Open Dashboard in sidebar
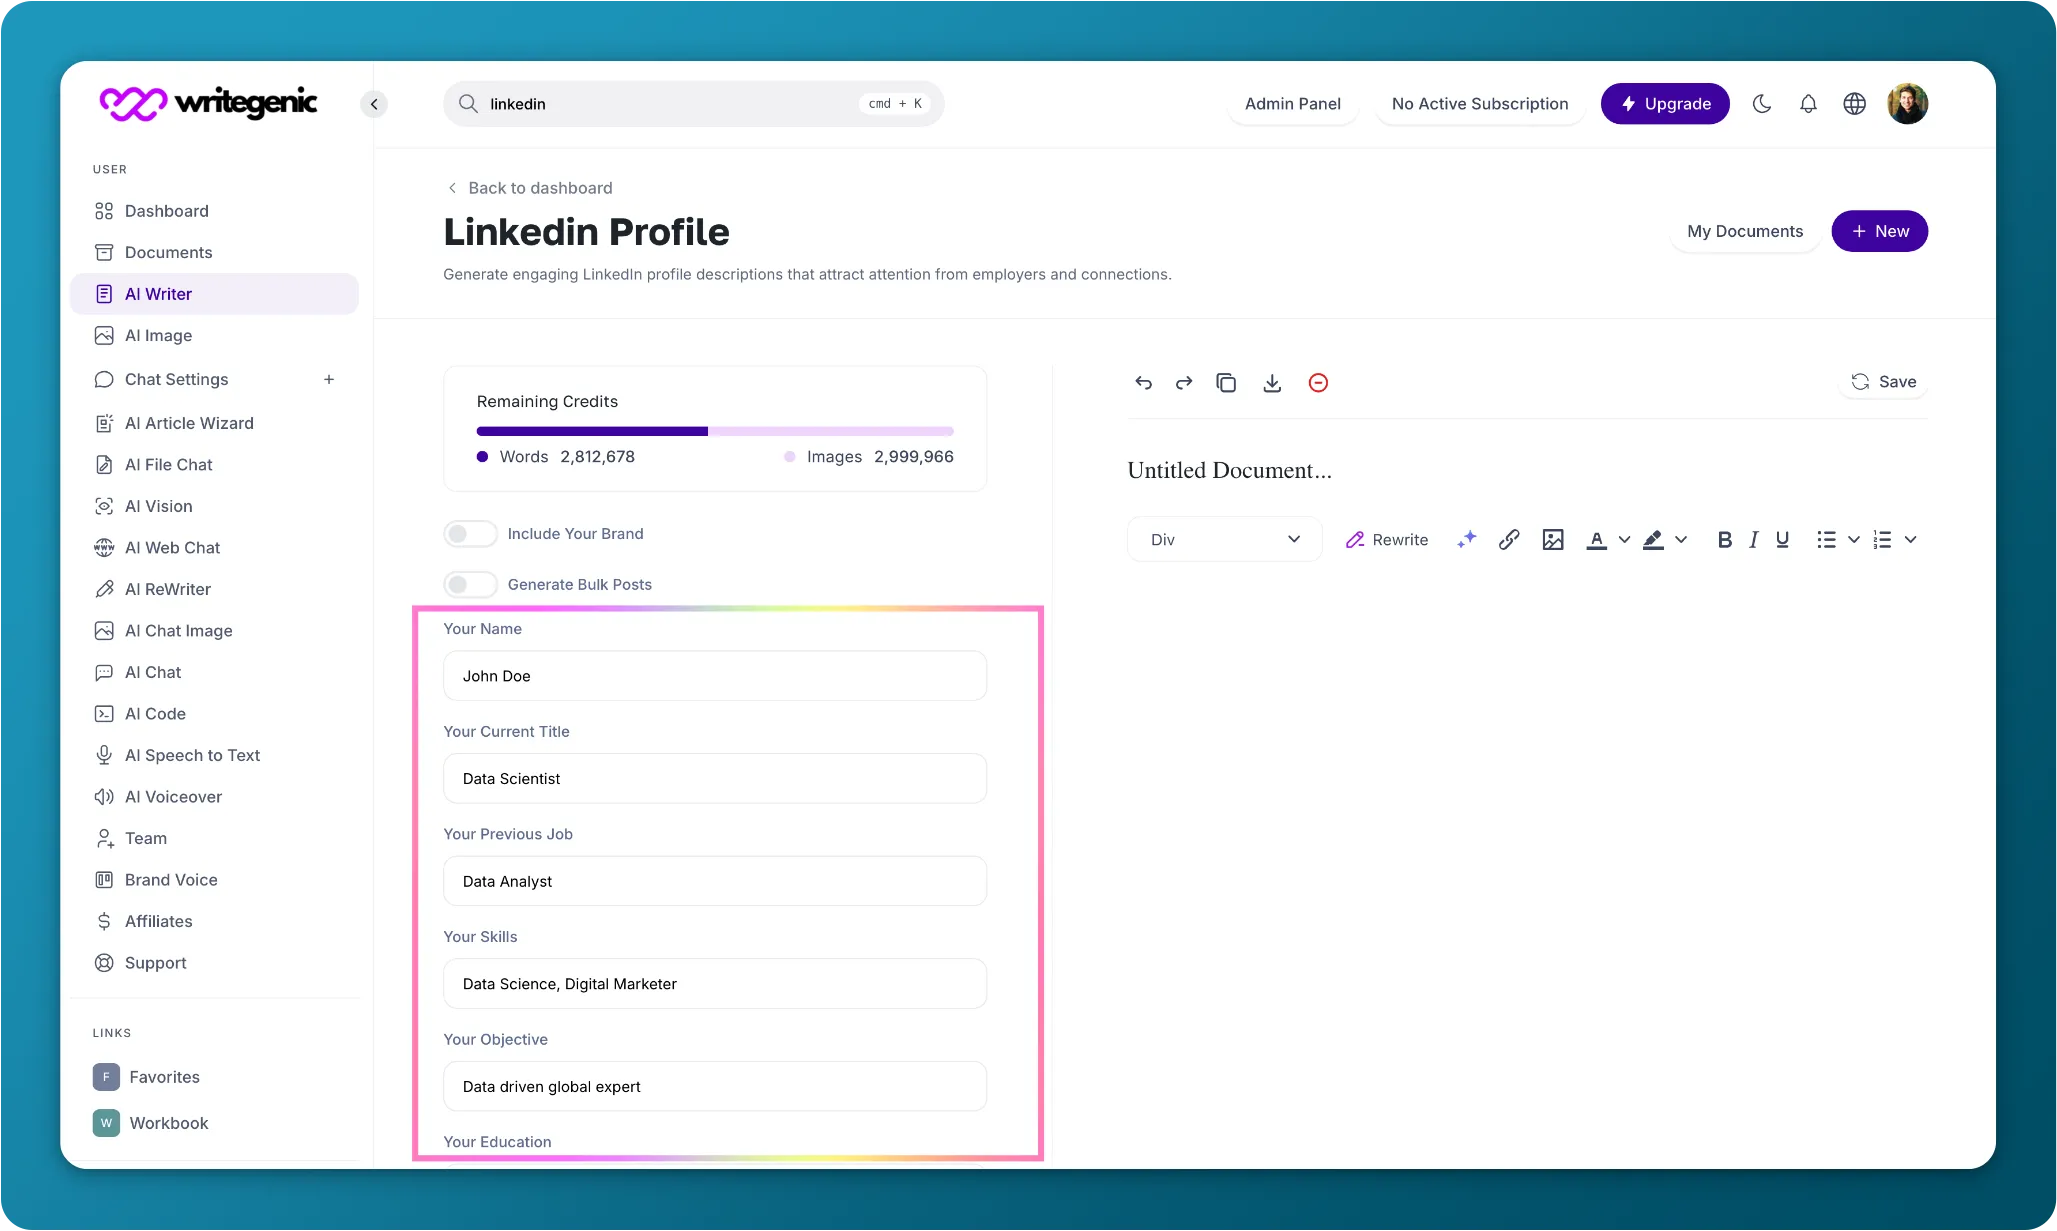2057x1231 pixels. coord(214,211)
